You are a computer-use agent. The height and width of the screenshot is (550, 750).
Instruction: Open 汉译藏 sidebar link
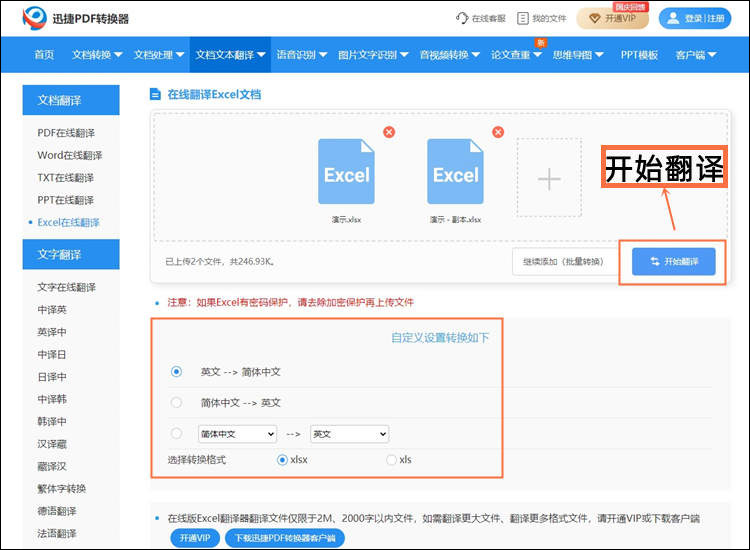coord(52,444)
